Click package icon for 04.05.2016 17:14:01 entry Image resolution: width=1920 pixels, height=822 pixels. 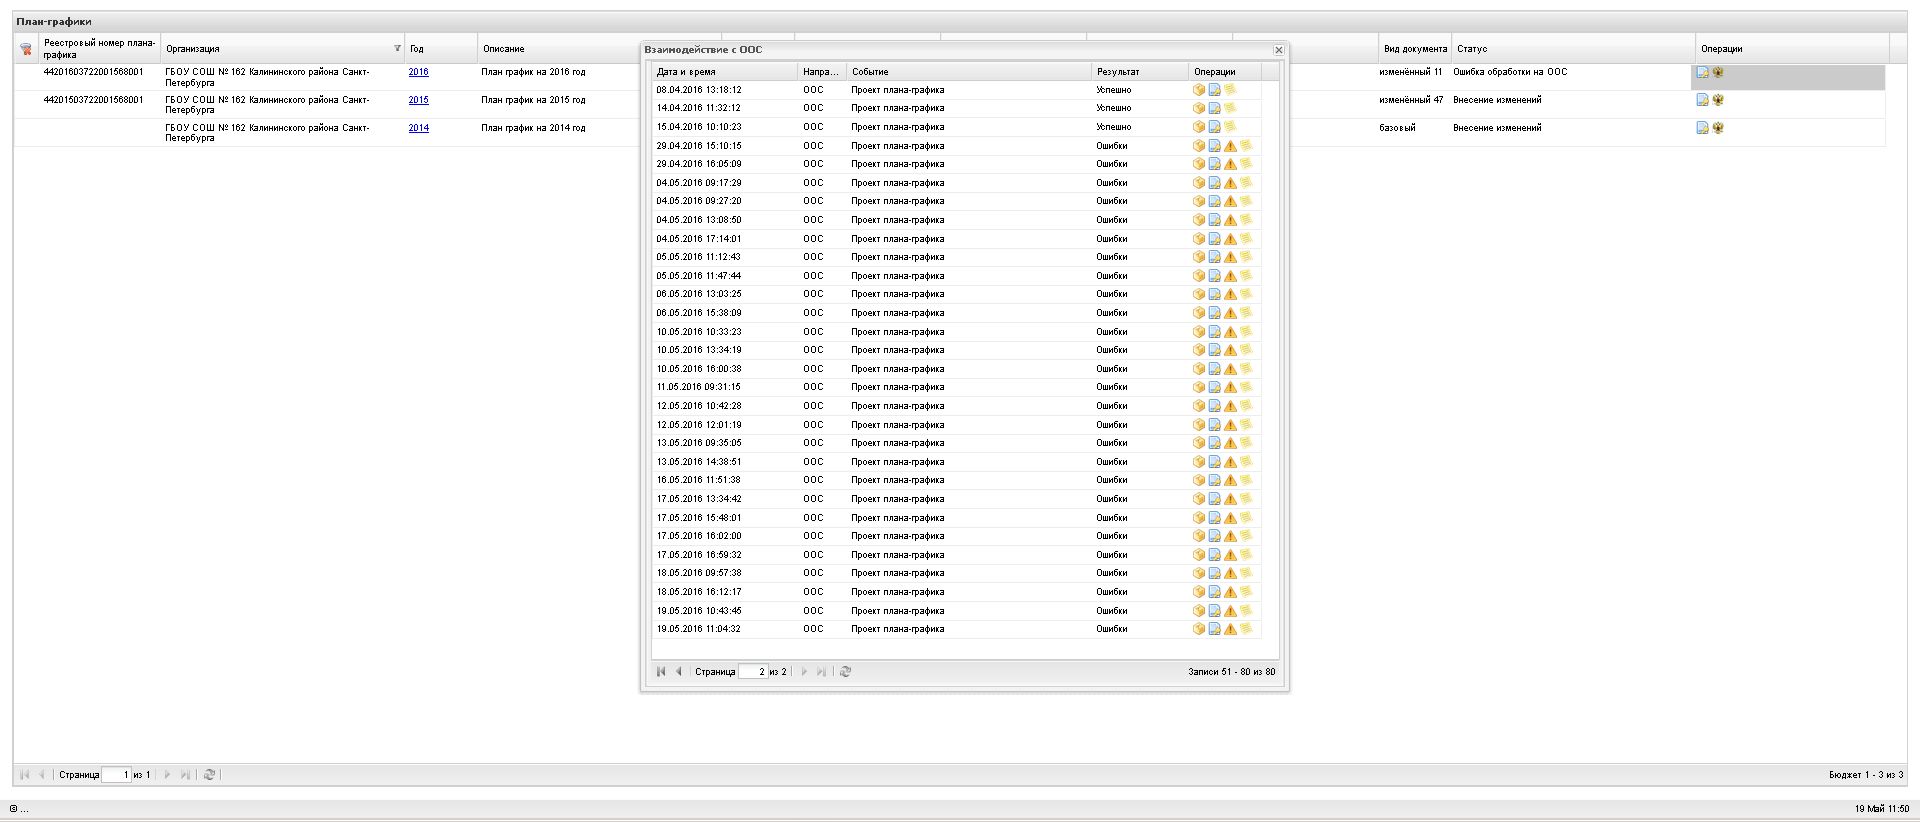point(1199,239)
